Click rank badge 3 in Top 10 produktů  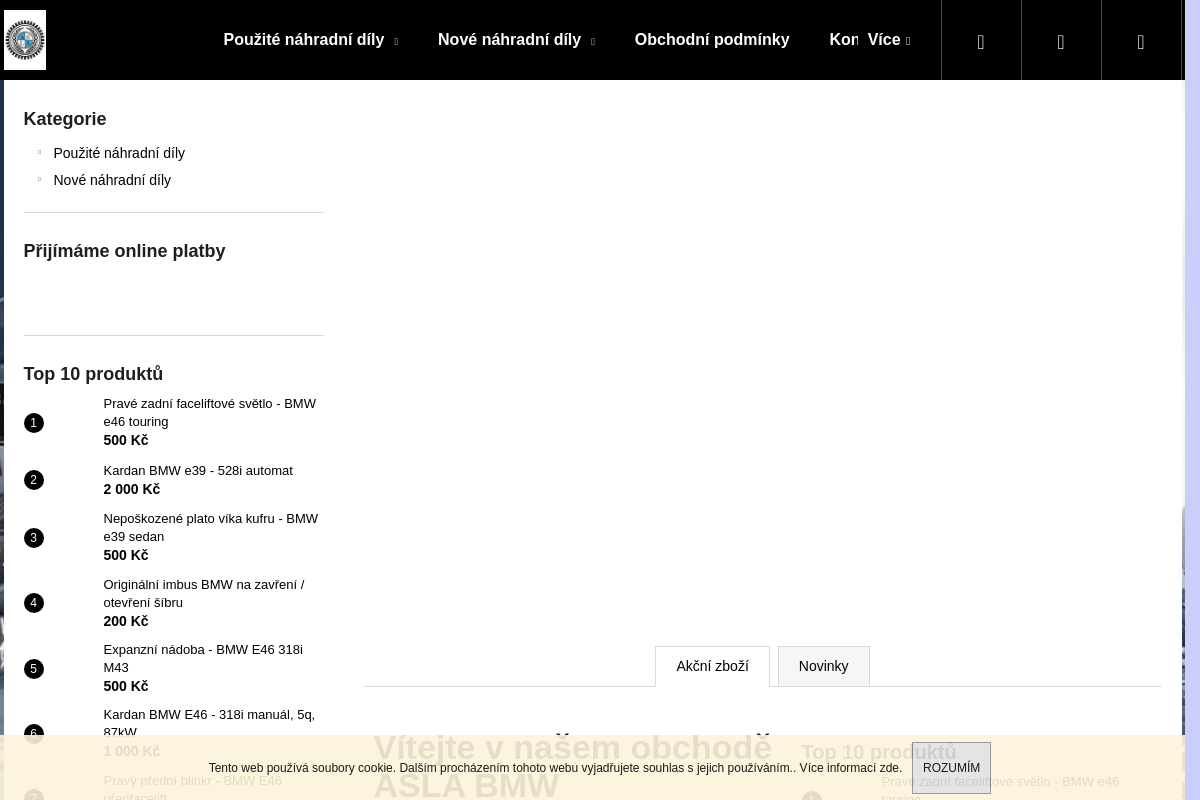33,538
